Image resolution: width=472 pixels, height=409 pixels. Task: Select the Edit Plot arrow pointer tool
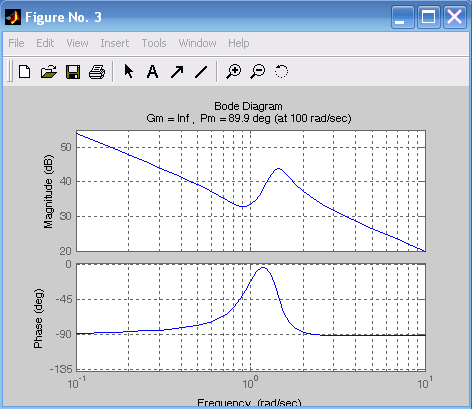pos(129,71)
